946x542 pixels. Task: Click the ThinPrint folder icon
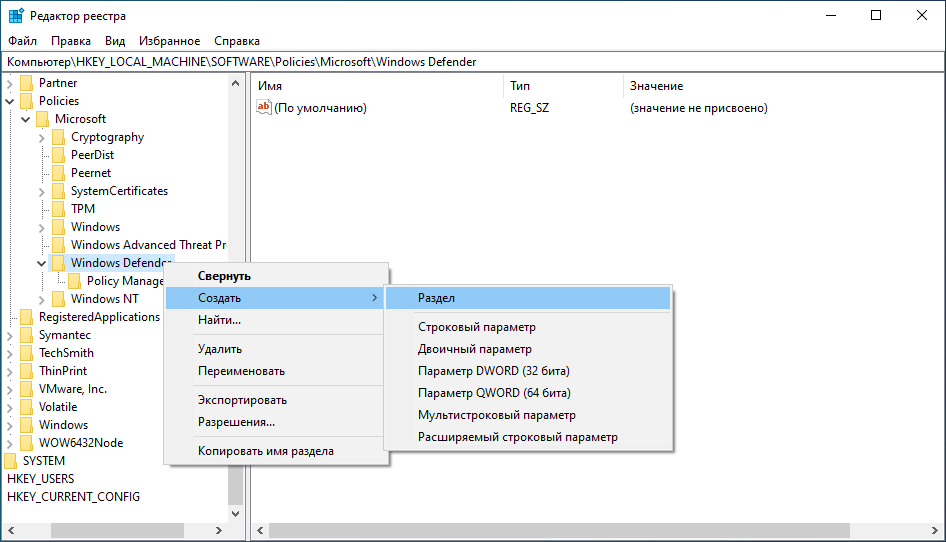coord(27,371)
